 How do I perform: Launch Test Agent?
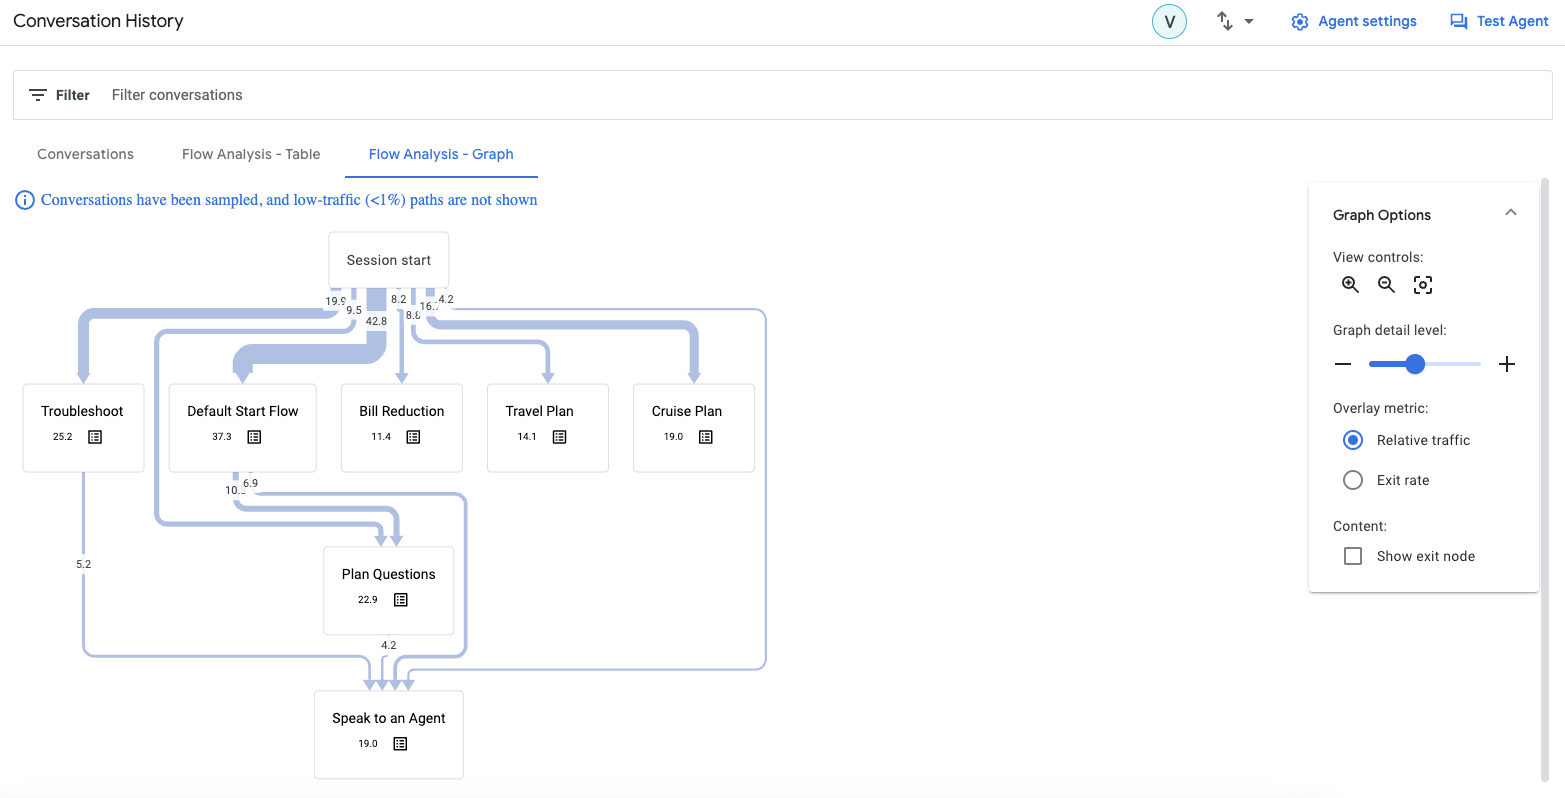(1498, 20)
